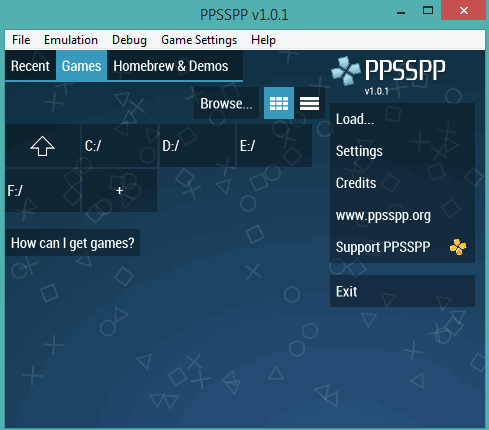489x430 pixels.
Task: Open the Debug menu
Action: tap(129, 40)
